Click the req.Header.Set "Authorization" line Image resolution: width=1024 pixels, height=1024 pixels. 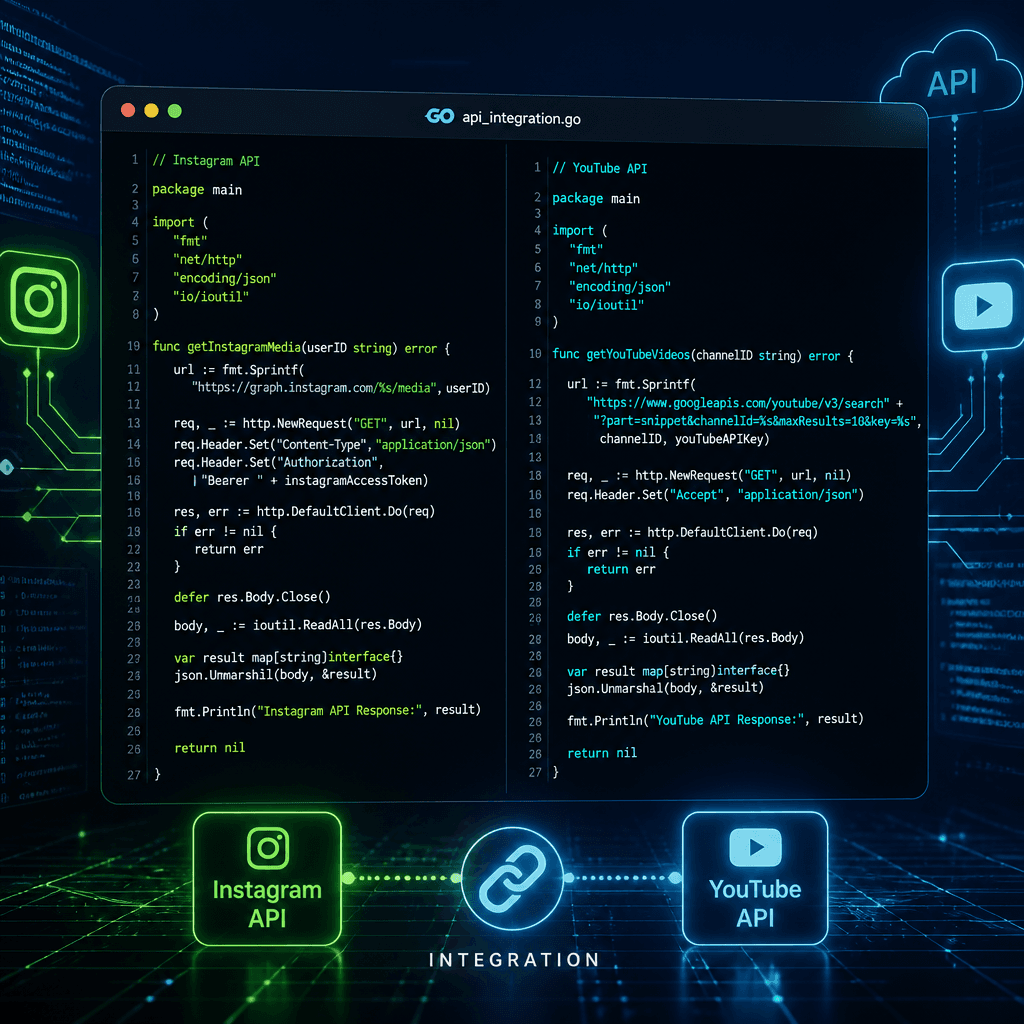(278, 462)
